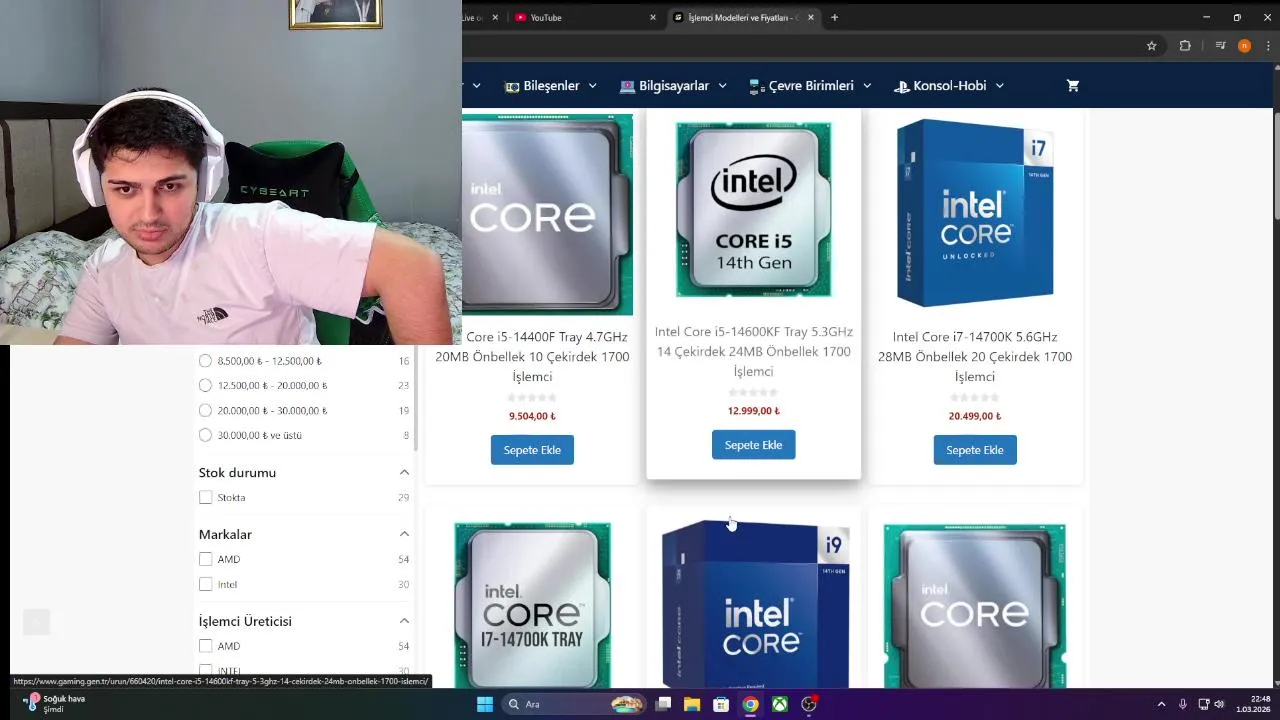This screenshot has width=1280, height=720.
Task: Check the Stokta stock filter
Action: point(205,497)
